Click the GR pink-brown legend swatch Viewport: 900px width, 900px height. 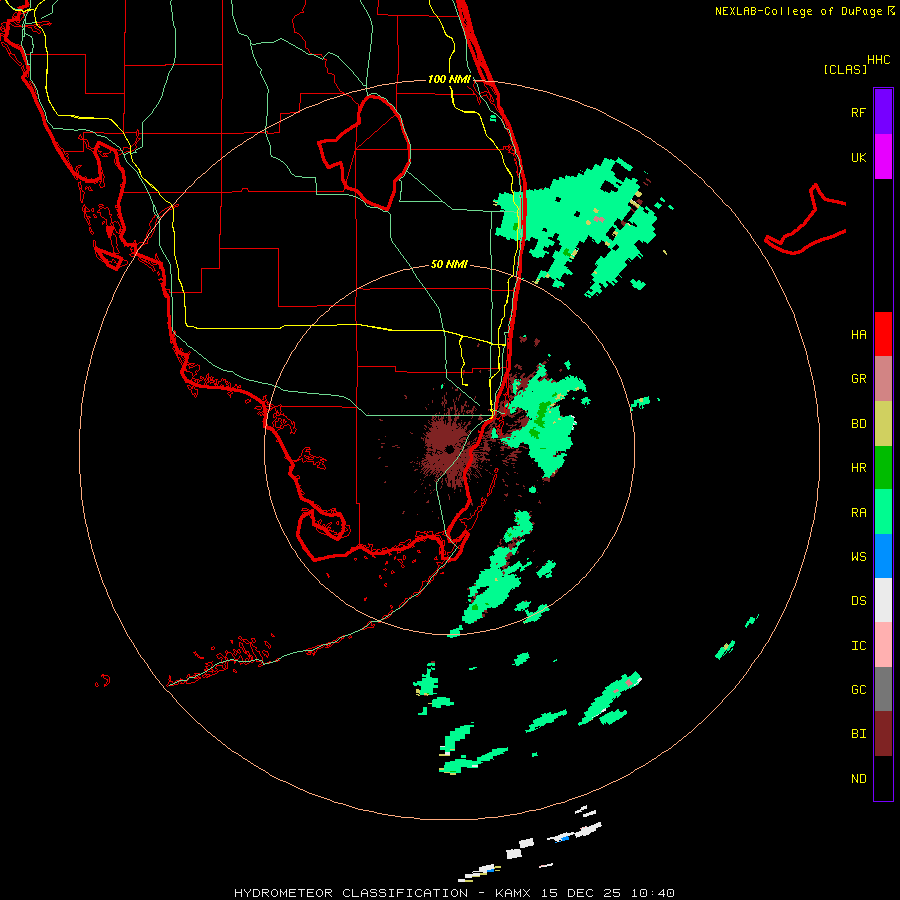tap(883, 379)
